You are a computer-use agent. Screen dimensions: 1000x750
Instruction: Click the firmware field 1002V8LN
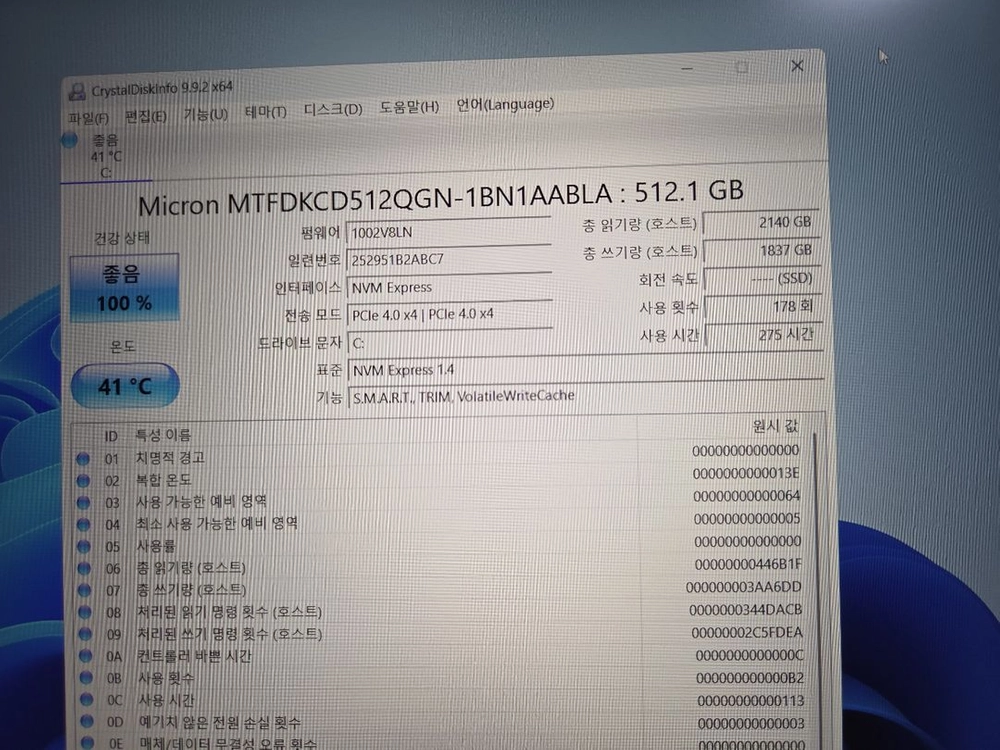click(x=448, y=231)
